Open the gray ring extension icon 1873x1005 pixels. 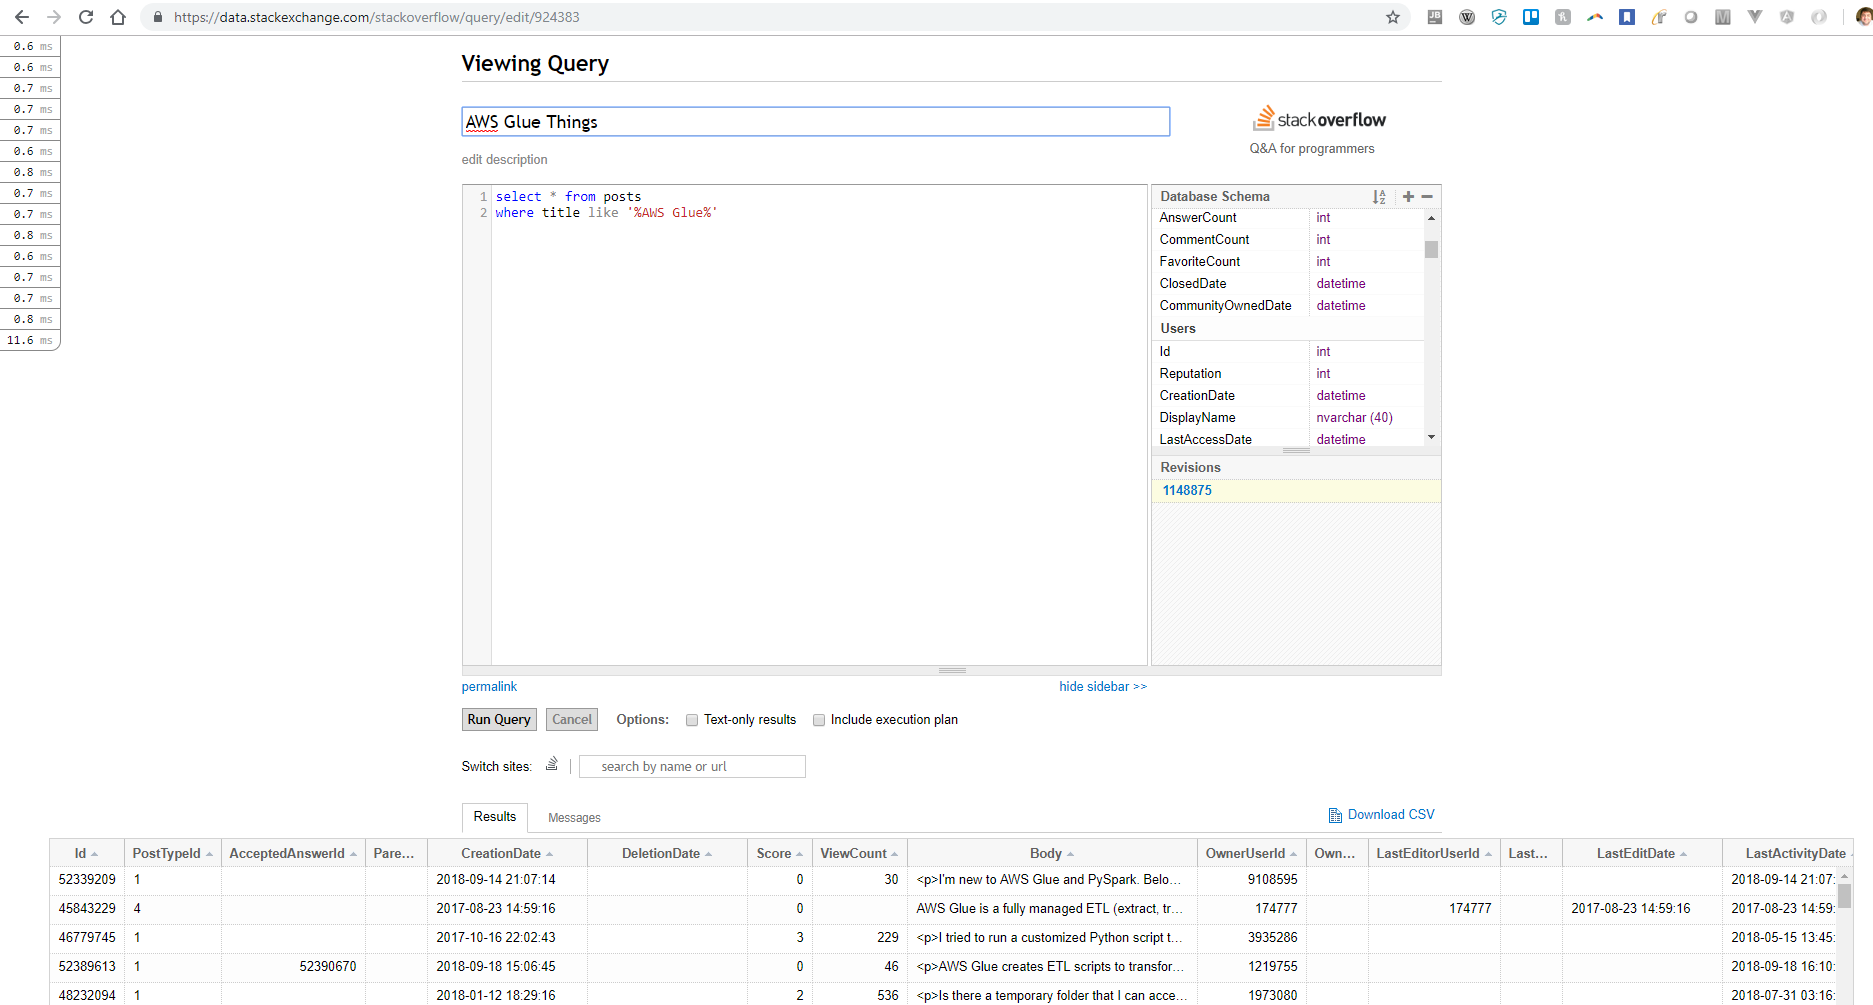[x=1691, y=17]
